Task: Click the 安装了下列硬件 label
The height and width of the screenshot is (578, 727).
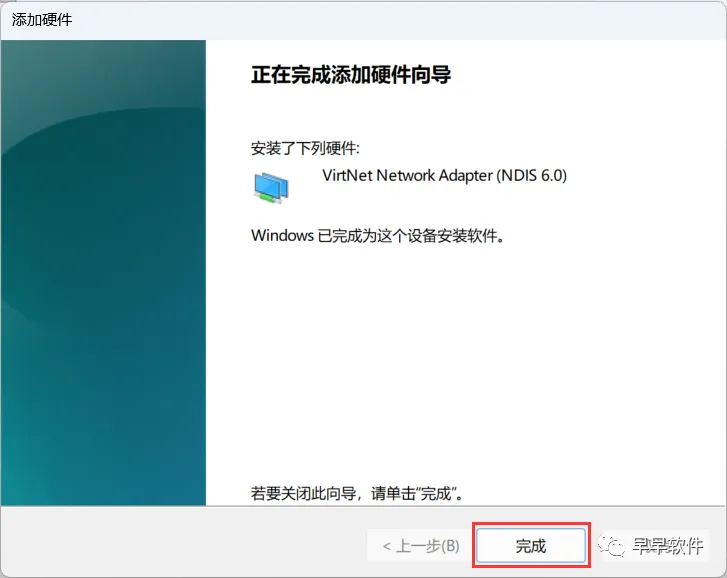Action: 305,148
